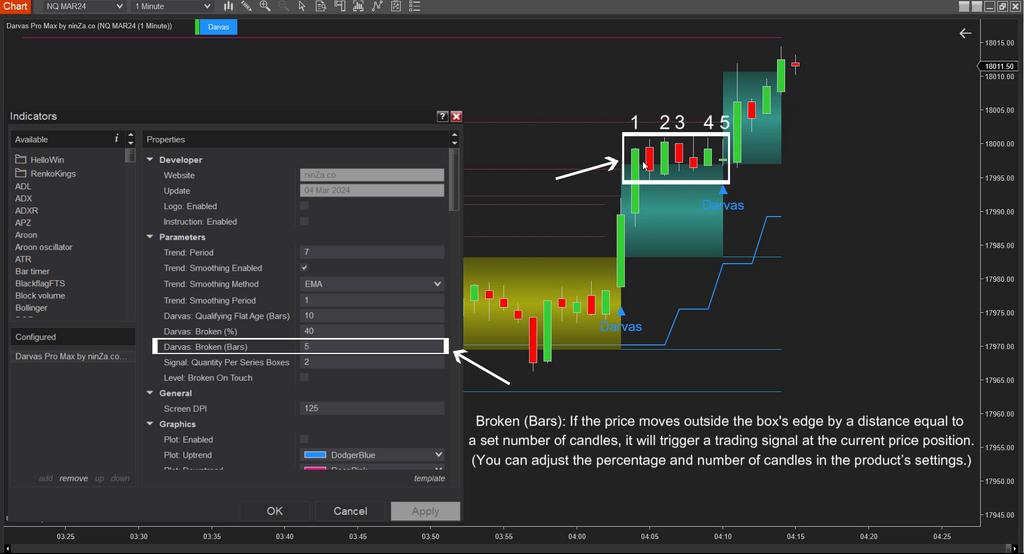Click the zoom in magnifier icon
Screen dimensions: 1024x554
click(x=264, y=6)
